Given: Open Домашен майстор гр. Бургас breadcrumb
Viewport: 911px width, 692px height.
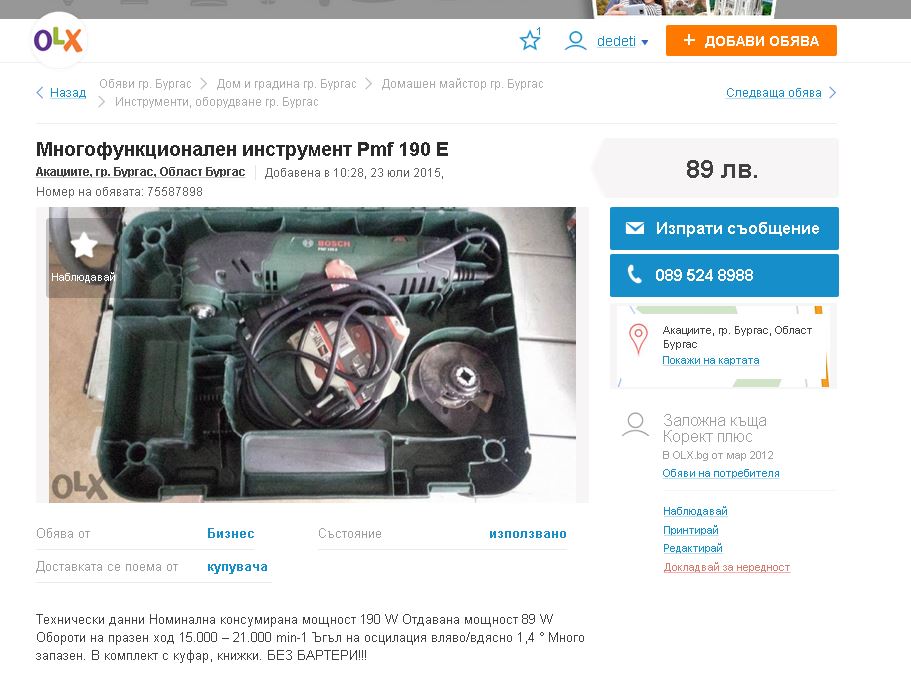Looking at the screenshot, I should (x=462, y=84).
